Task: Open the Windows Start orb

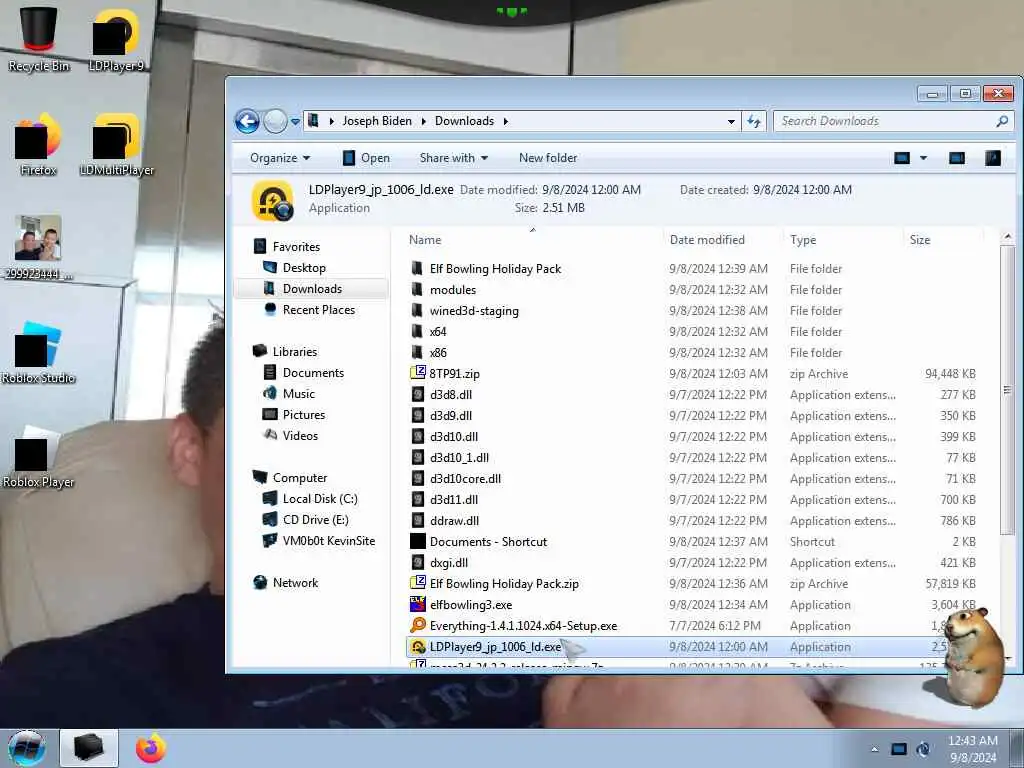Action: [27, 748]
